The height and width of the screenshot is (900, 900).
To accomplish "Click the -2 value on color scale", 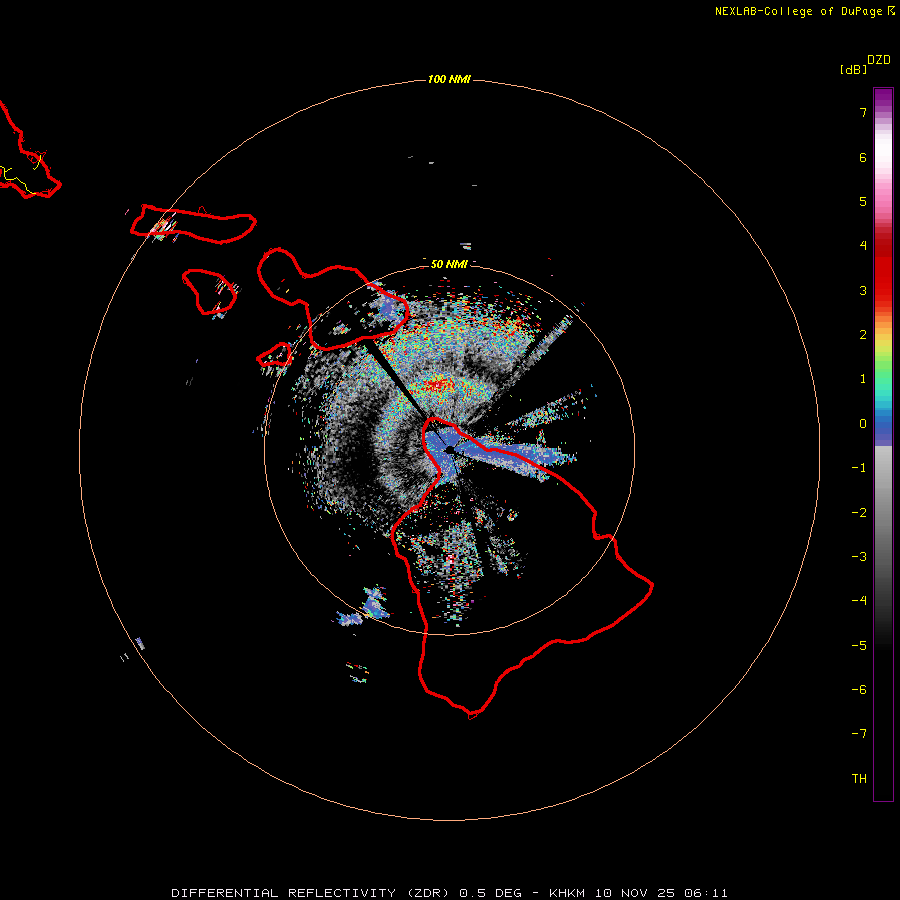I will coord(859,513).
